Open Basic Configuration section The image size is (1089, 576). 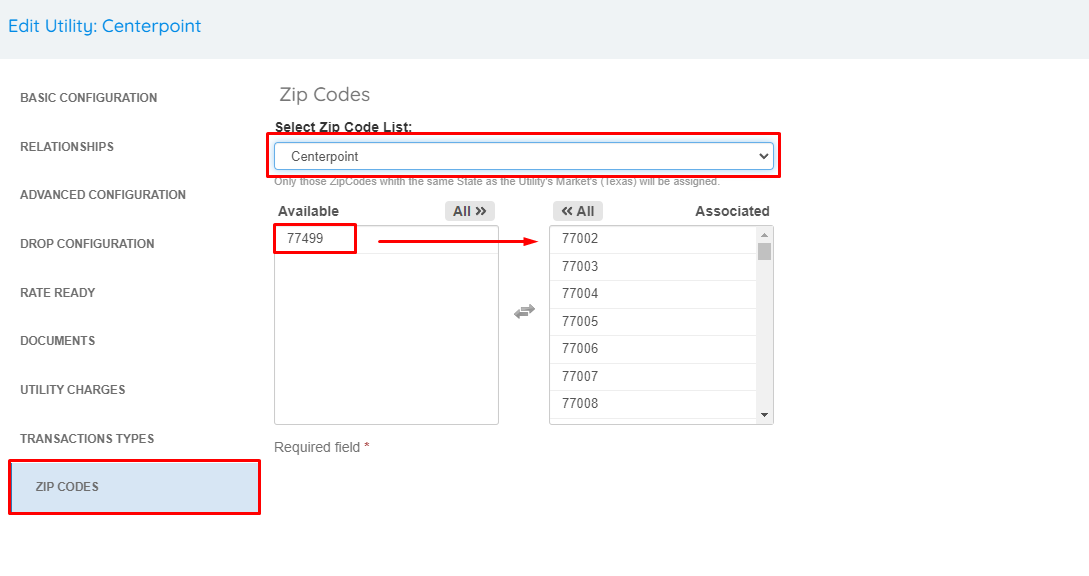tap(88, 98)
